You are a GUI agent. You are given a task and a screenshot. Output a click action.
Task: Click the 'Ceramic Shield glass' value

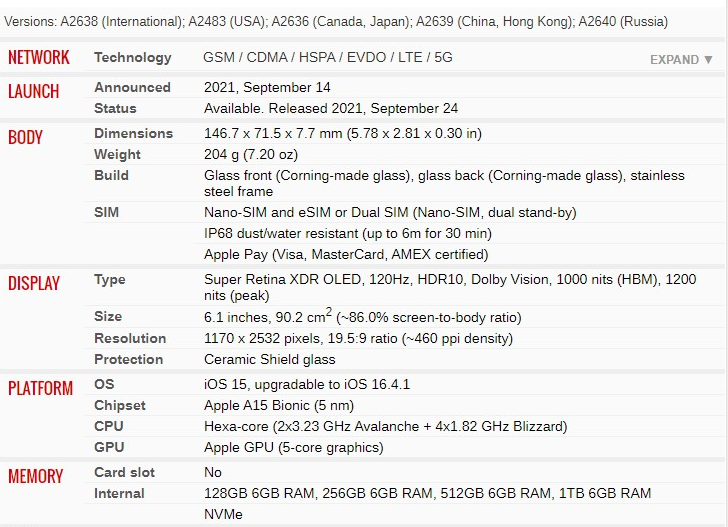[270, 359]
